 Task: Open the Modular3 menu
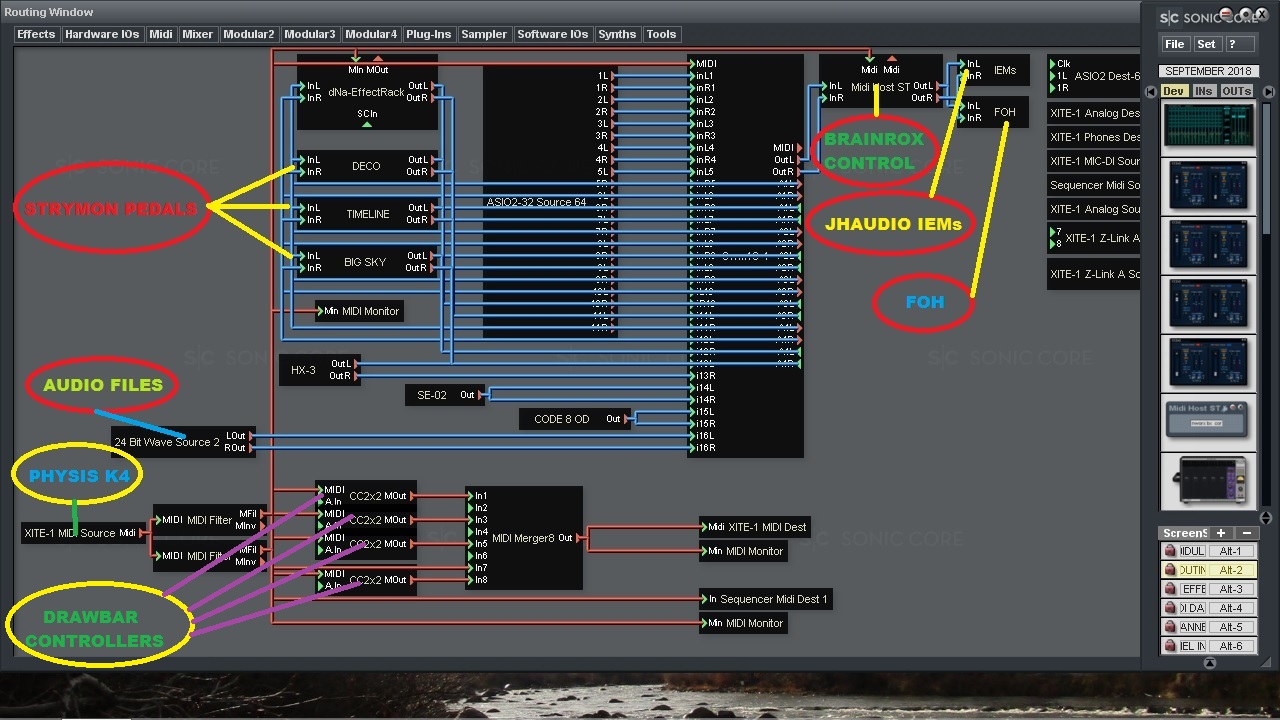(310, 34)
